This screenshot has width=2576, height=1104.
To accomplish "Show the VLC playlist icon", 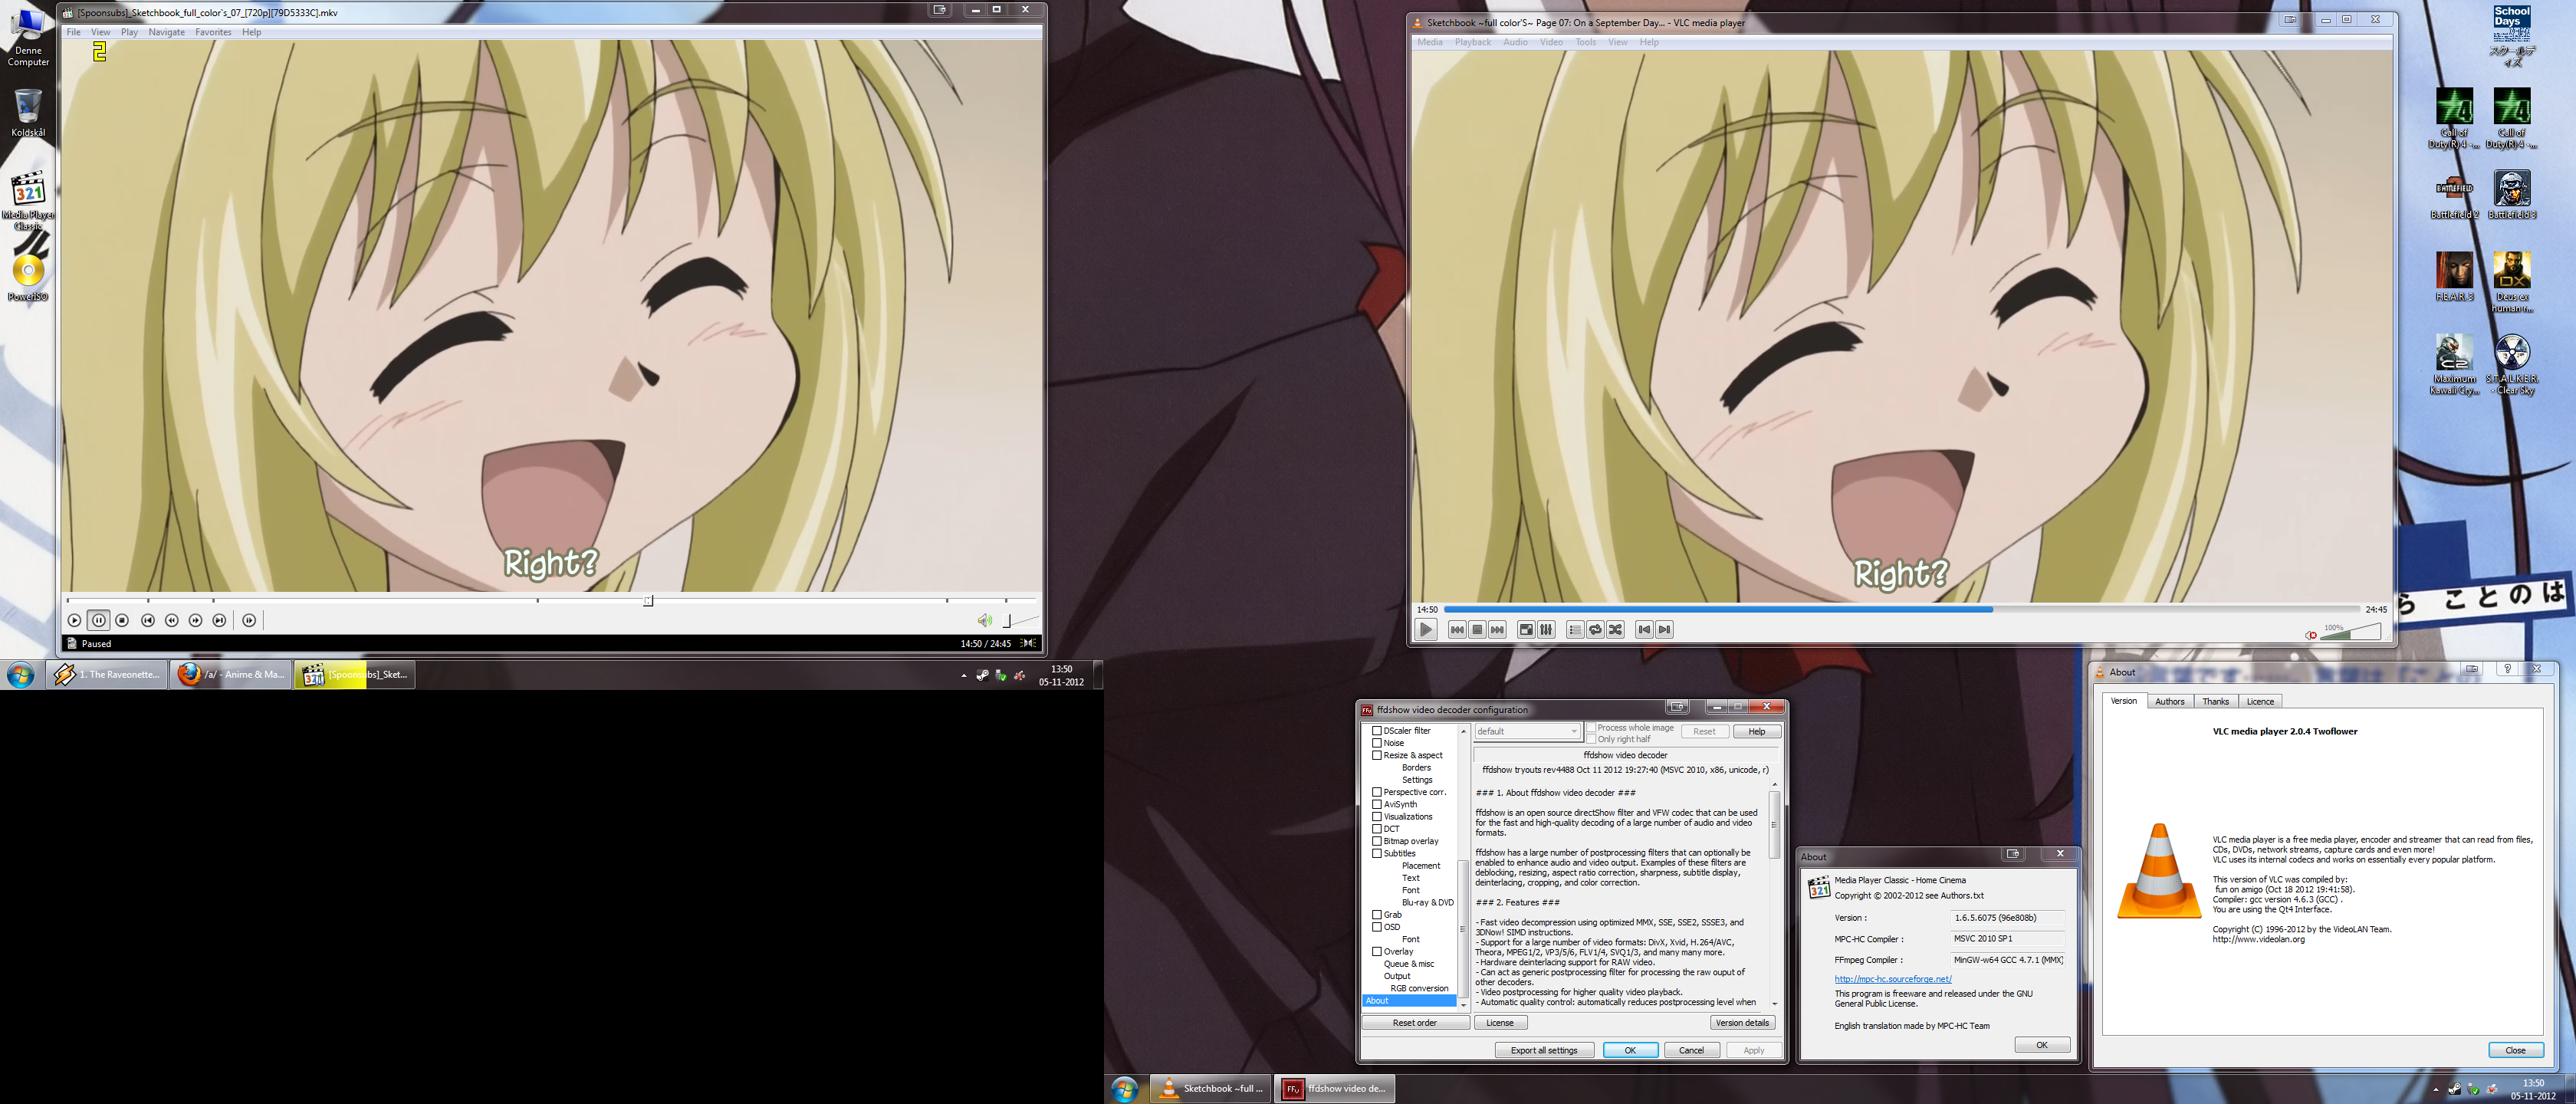I will [x=1575, y=629].
